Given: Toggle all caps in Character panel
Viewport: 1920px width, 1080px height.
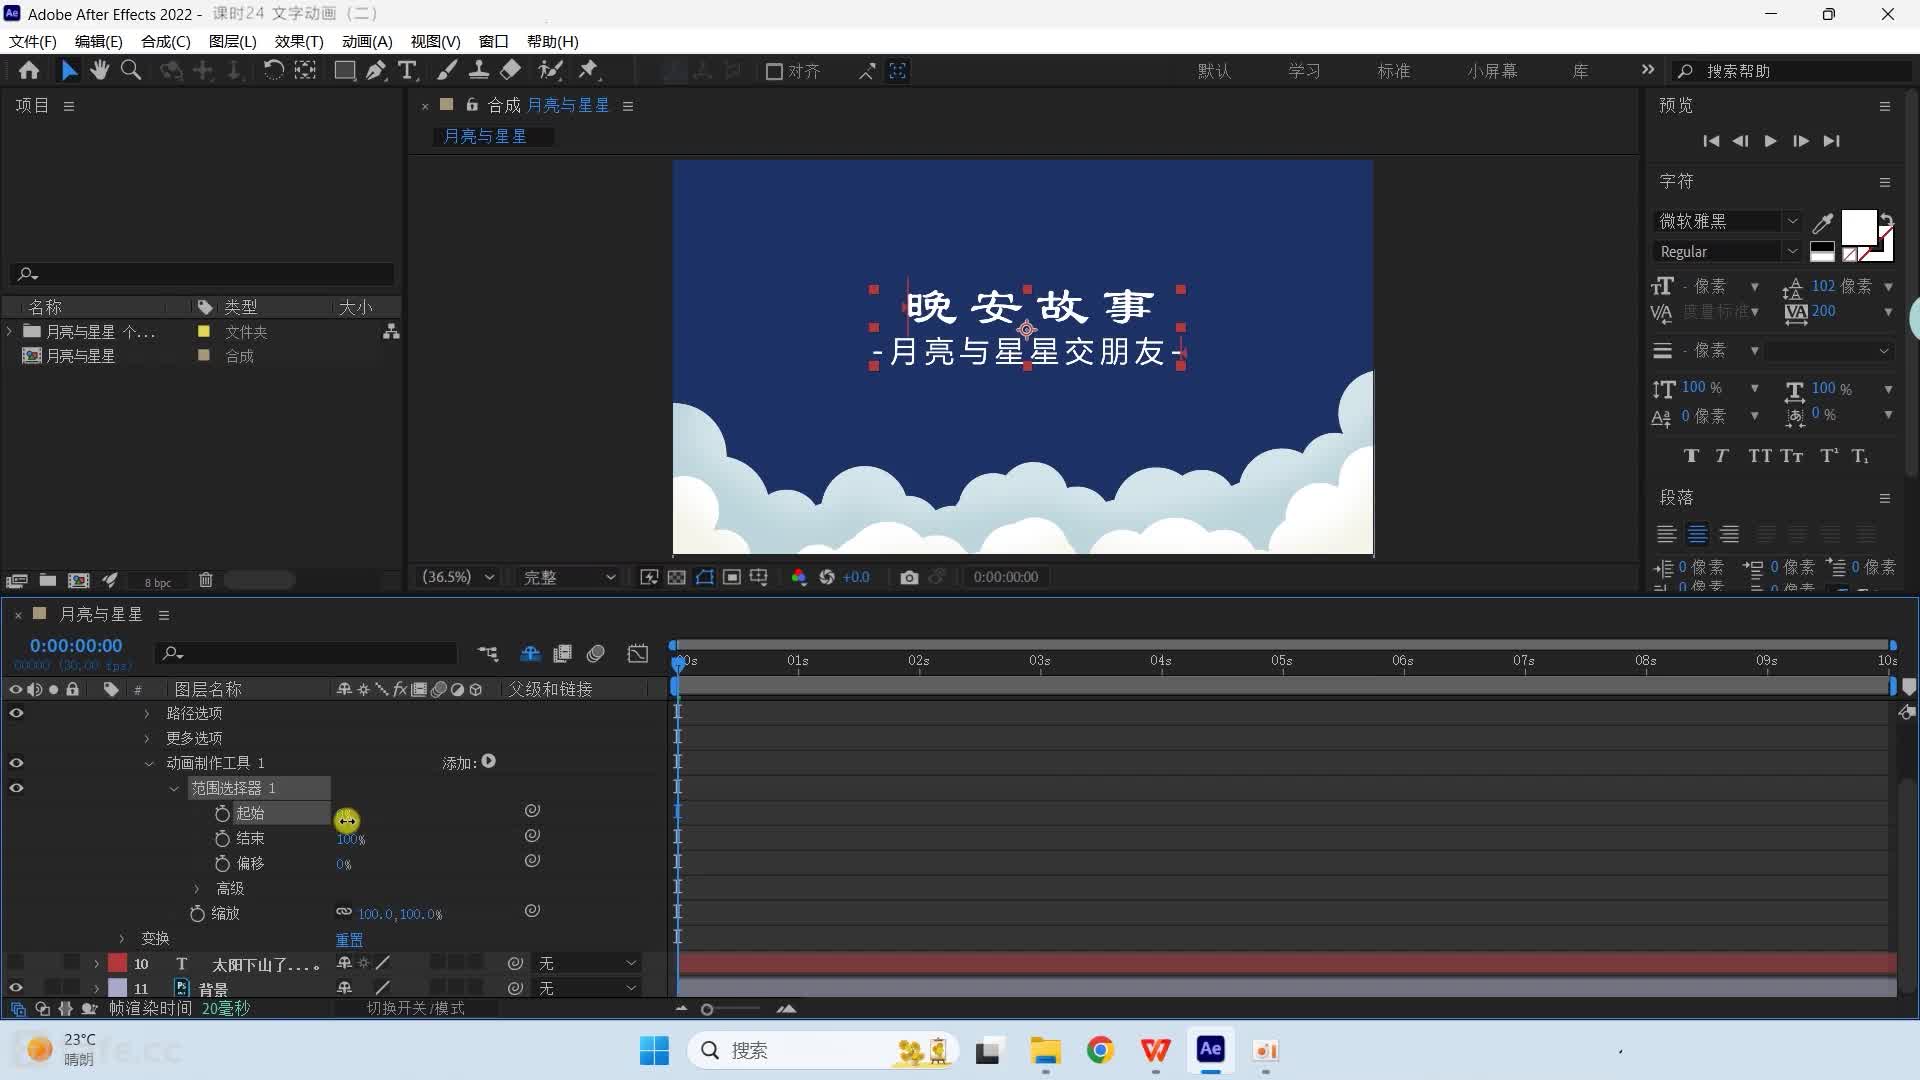Looking at the screenshot, I should point(1760,456).
